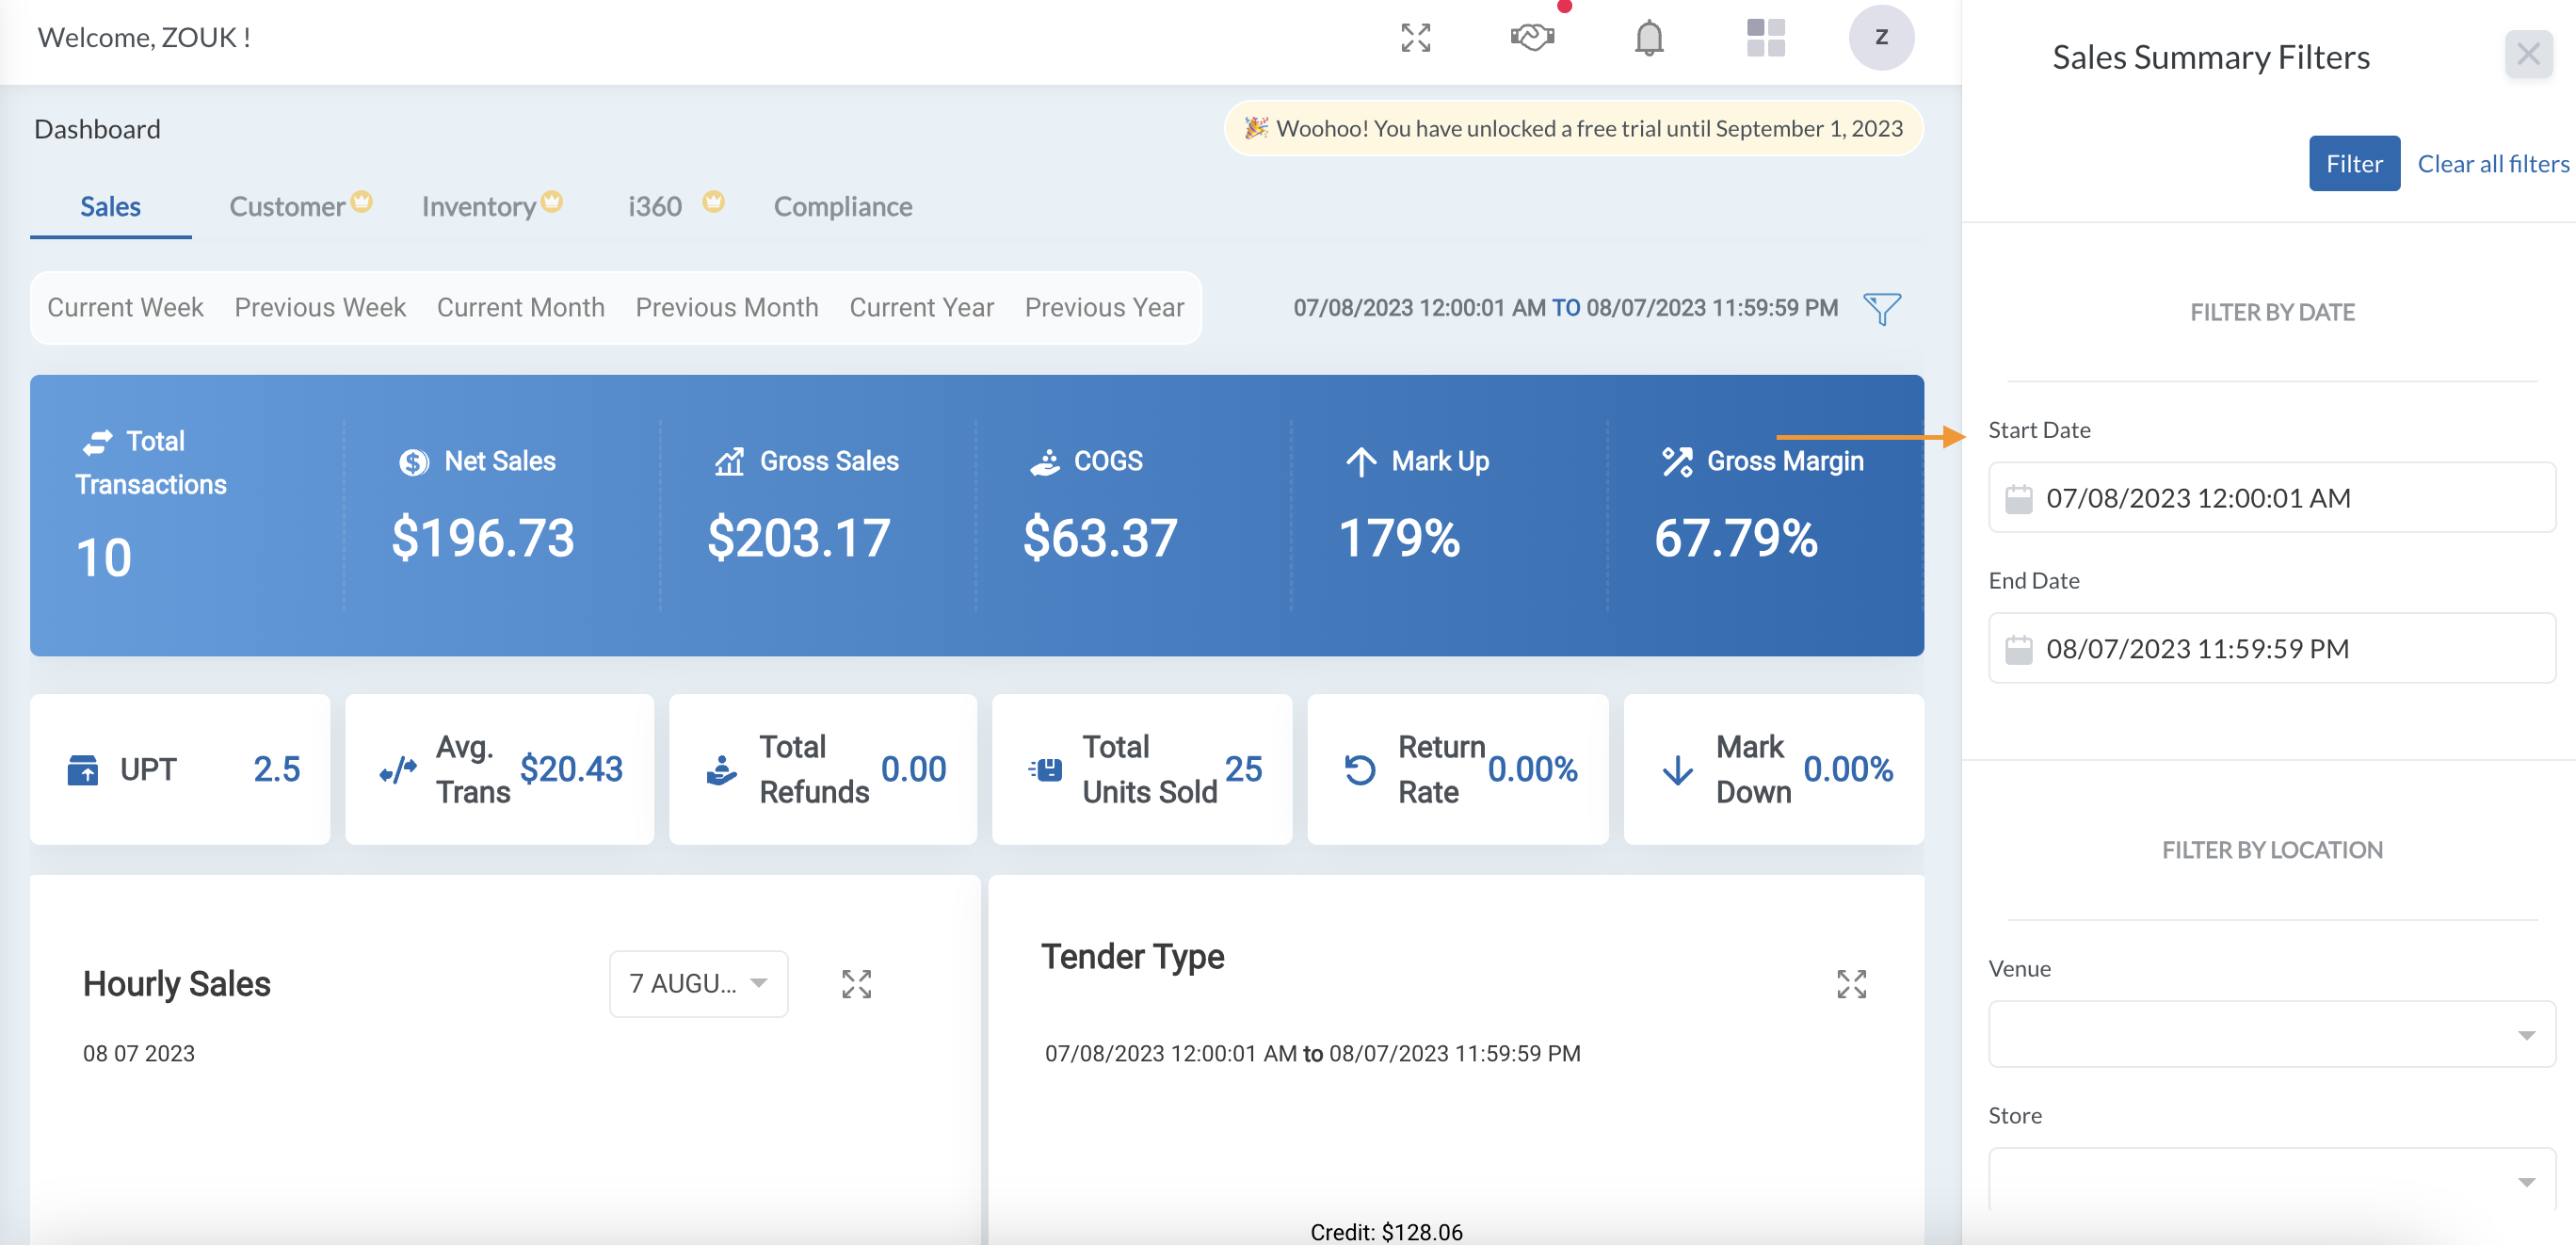Open the apps grid icon
The image size is (2576, 1245).
pyautogui.click(x=1765, y=38)
